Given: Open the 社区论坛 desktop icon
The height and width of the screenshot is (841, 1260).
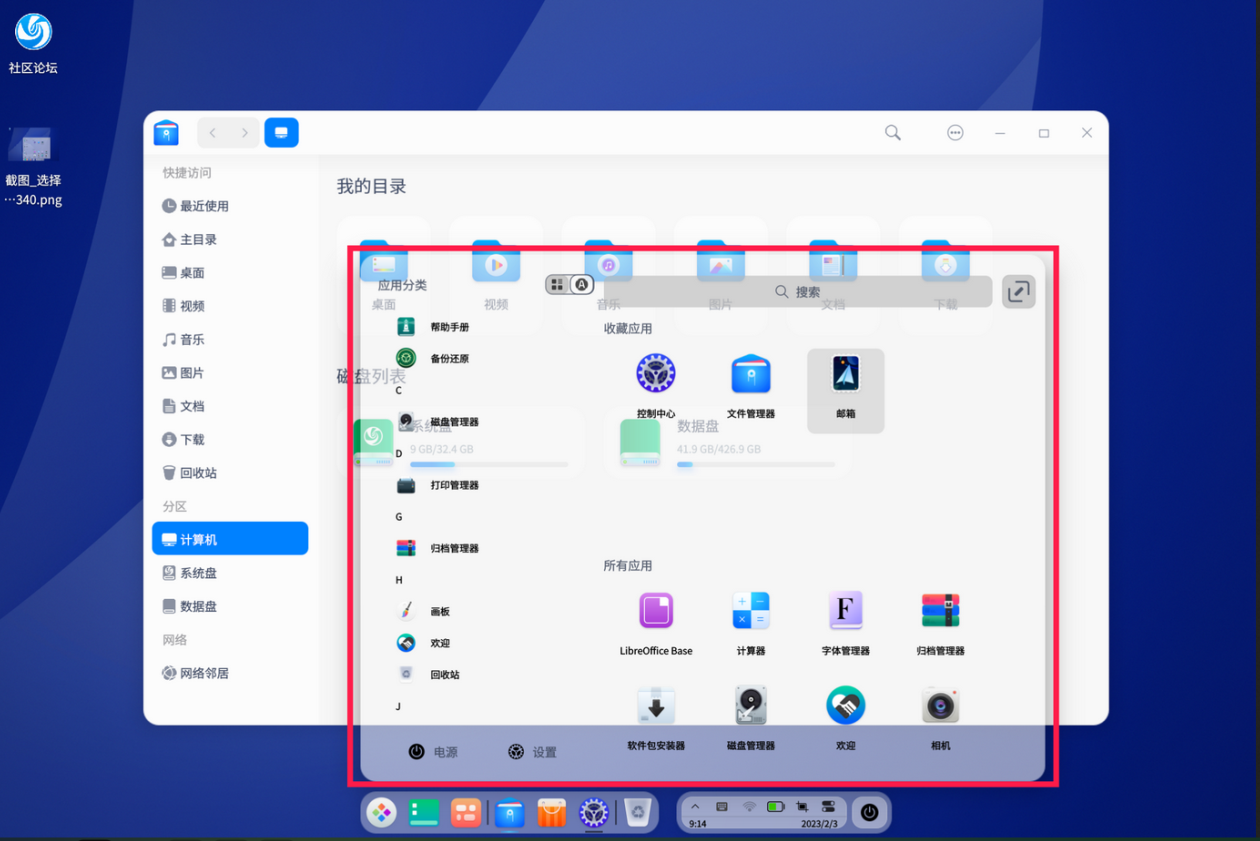Looking at the screenshot, I should 33,44.
